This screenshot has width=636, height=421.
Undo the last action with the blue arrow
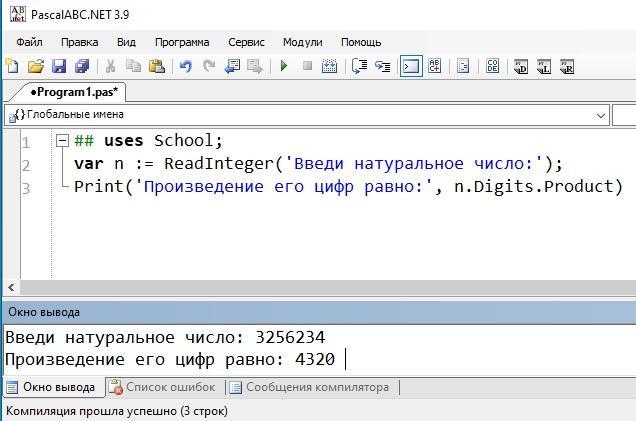pos(185,66)
